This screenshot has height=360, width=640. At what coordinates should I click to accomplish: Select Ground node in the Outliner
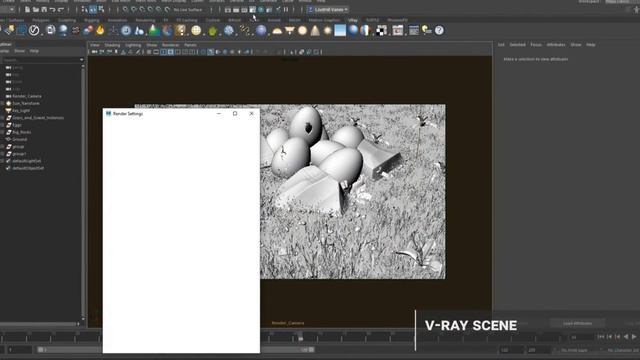click(x=19, y=139)
